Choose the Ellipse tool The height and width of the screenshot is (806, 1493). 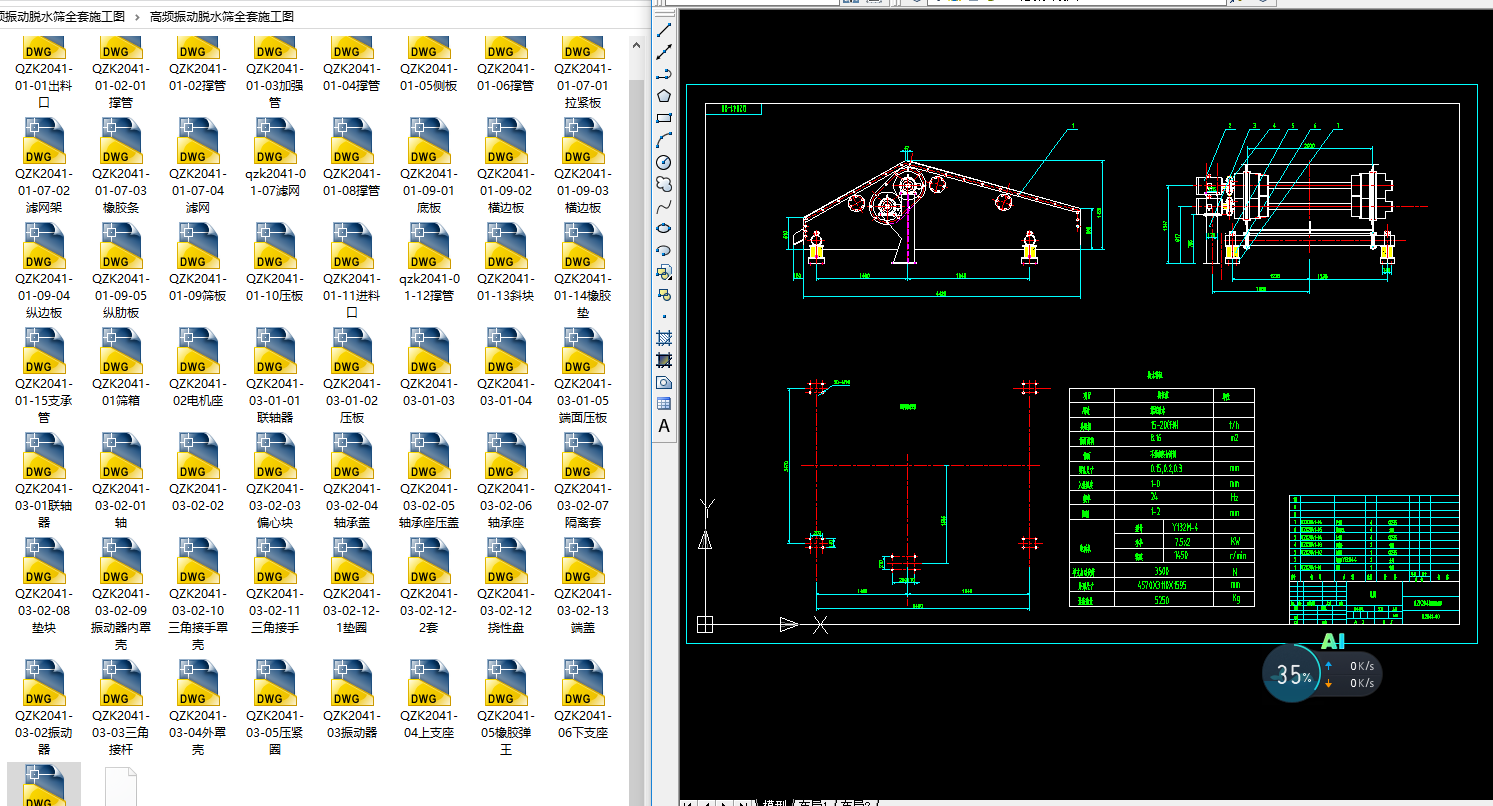coord(663,229)
